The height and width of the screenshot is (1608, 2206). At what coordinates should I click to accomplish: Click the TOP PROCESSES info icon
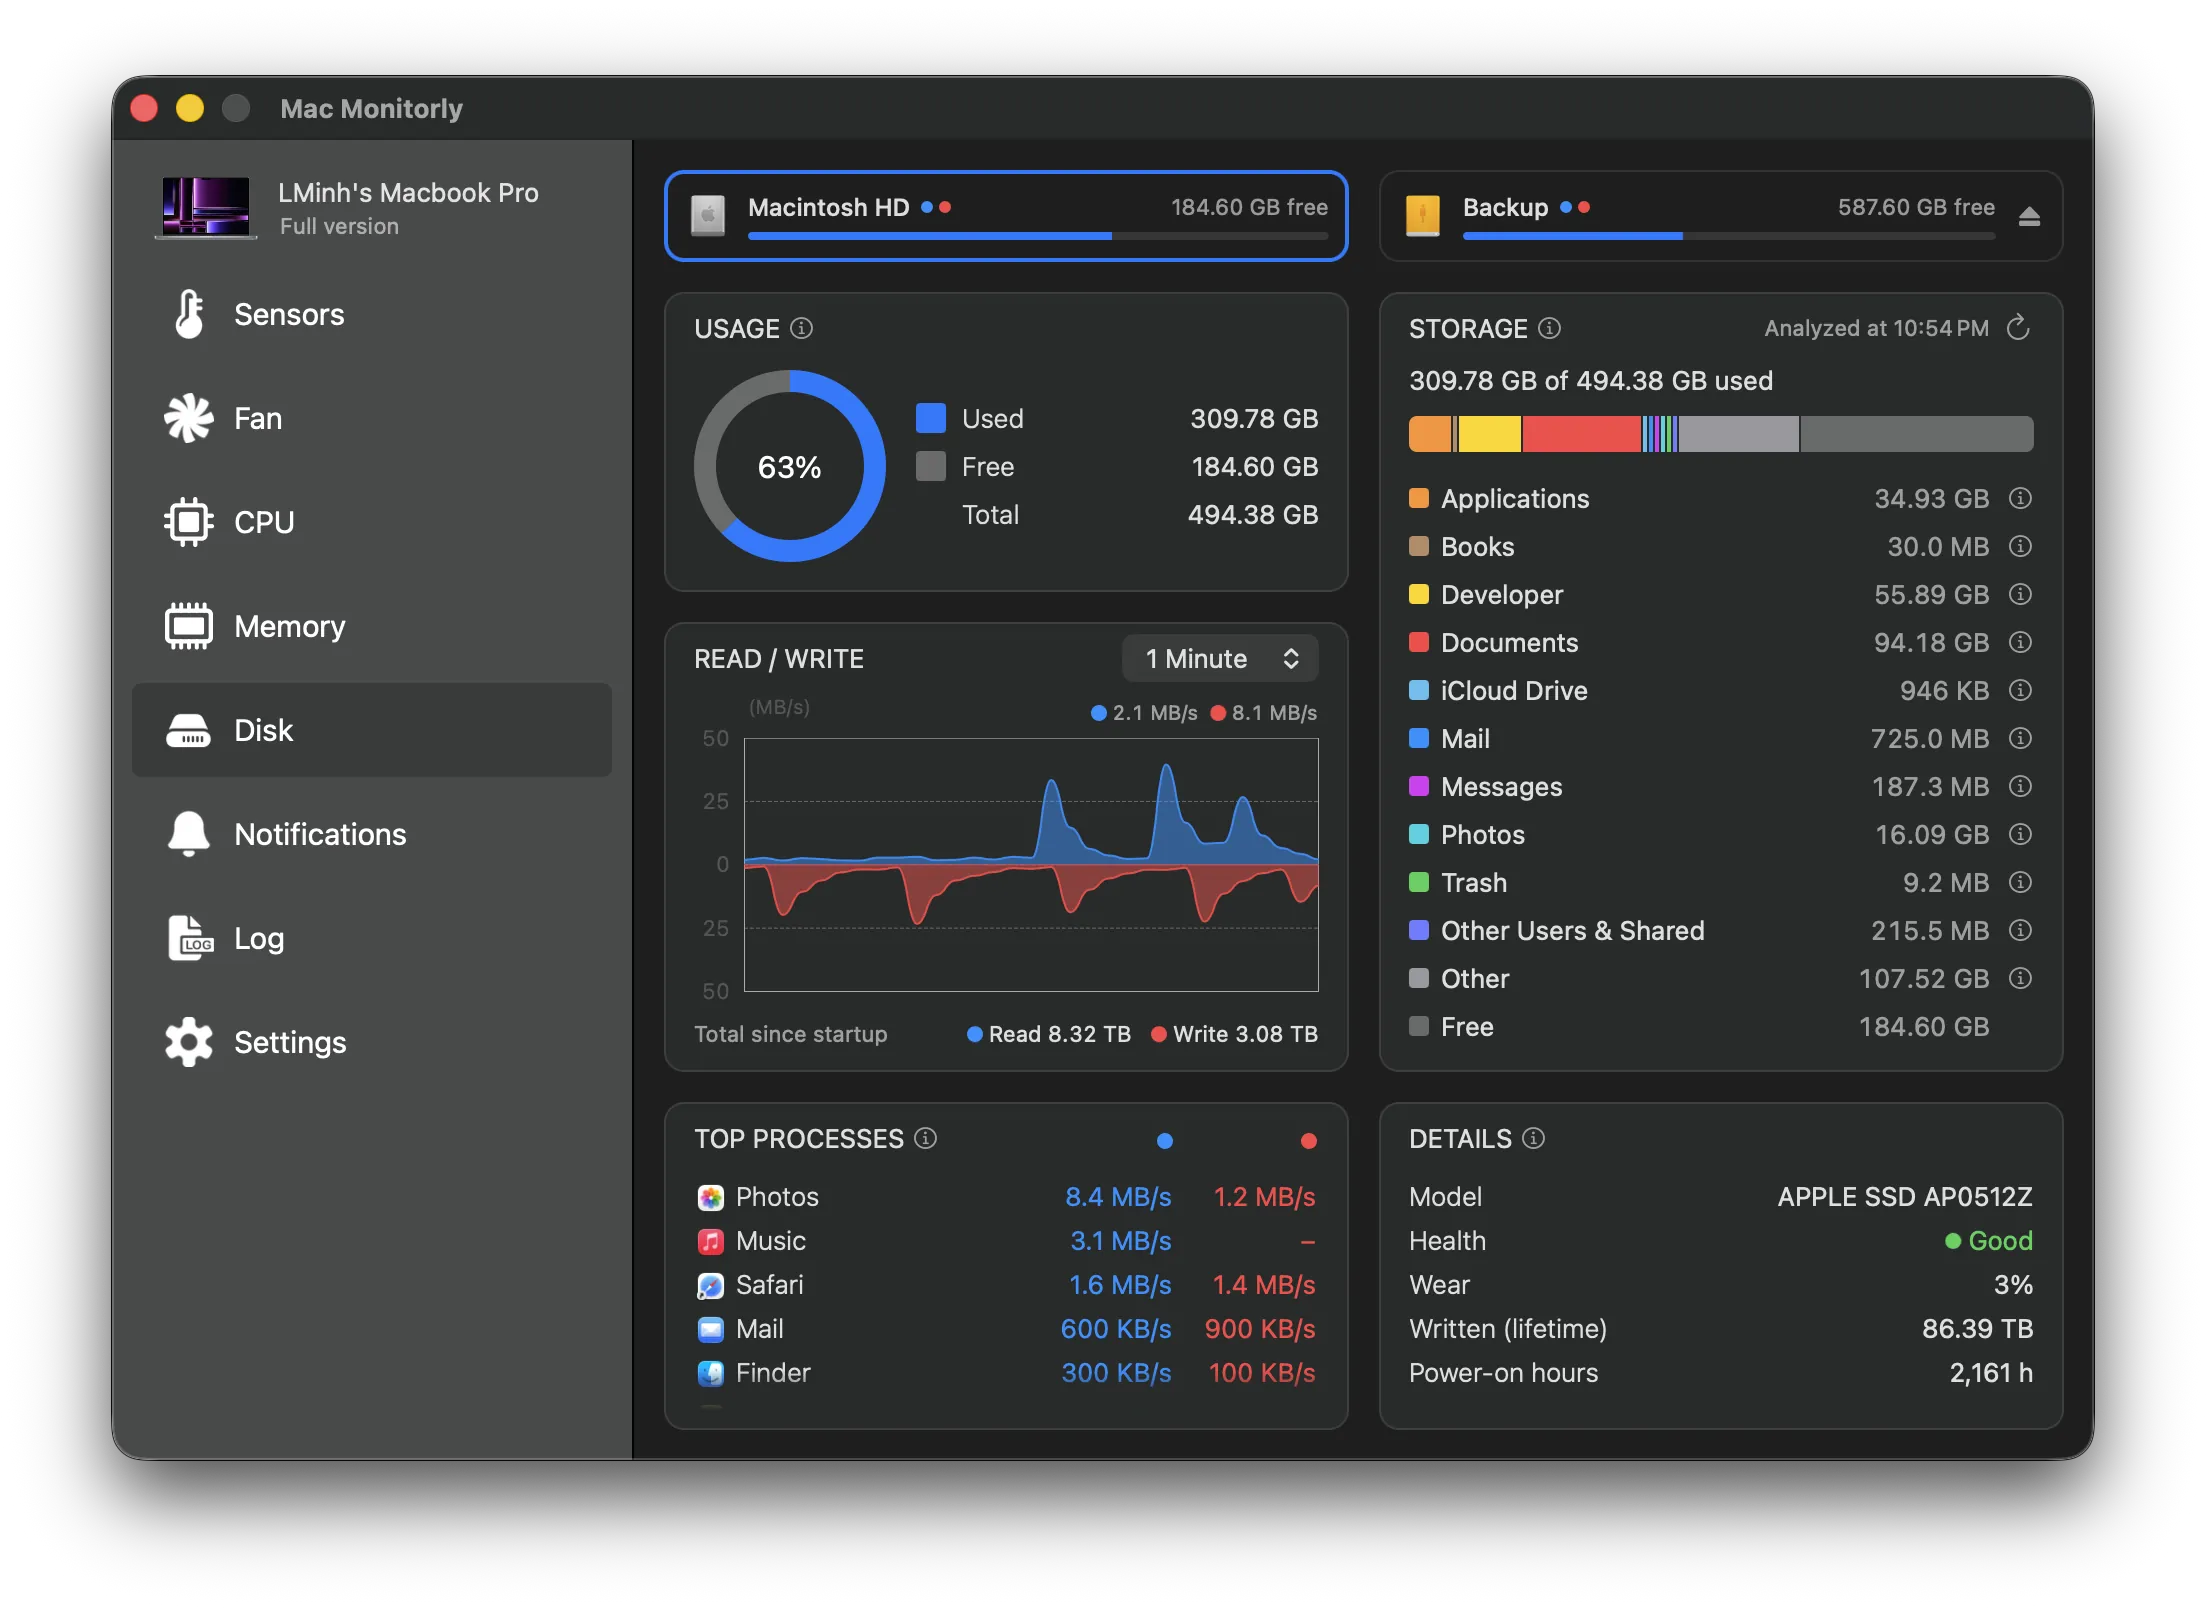tap(926, 1138)
